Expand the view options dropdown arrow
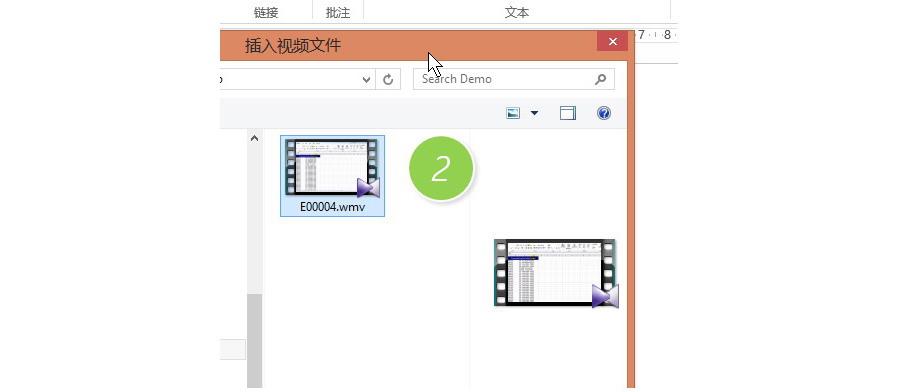 pos(534,113)
